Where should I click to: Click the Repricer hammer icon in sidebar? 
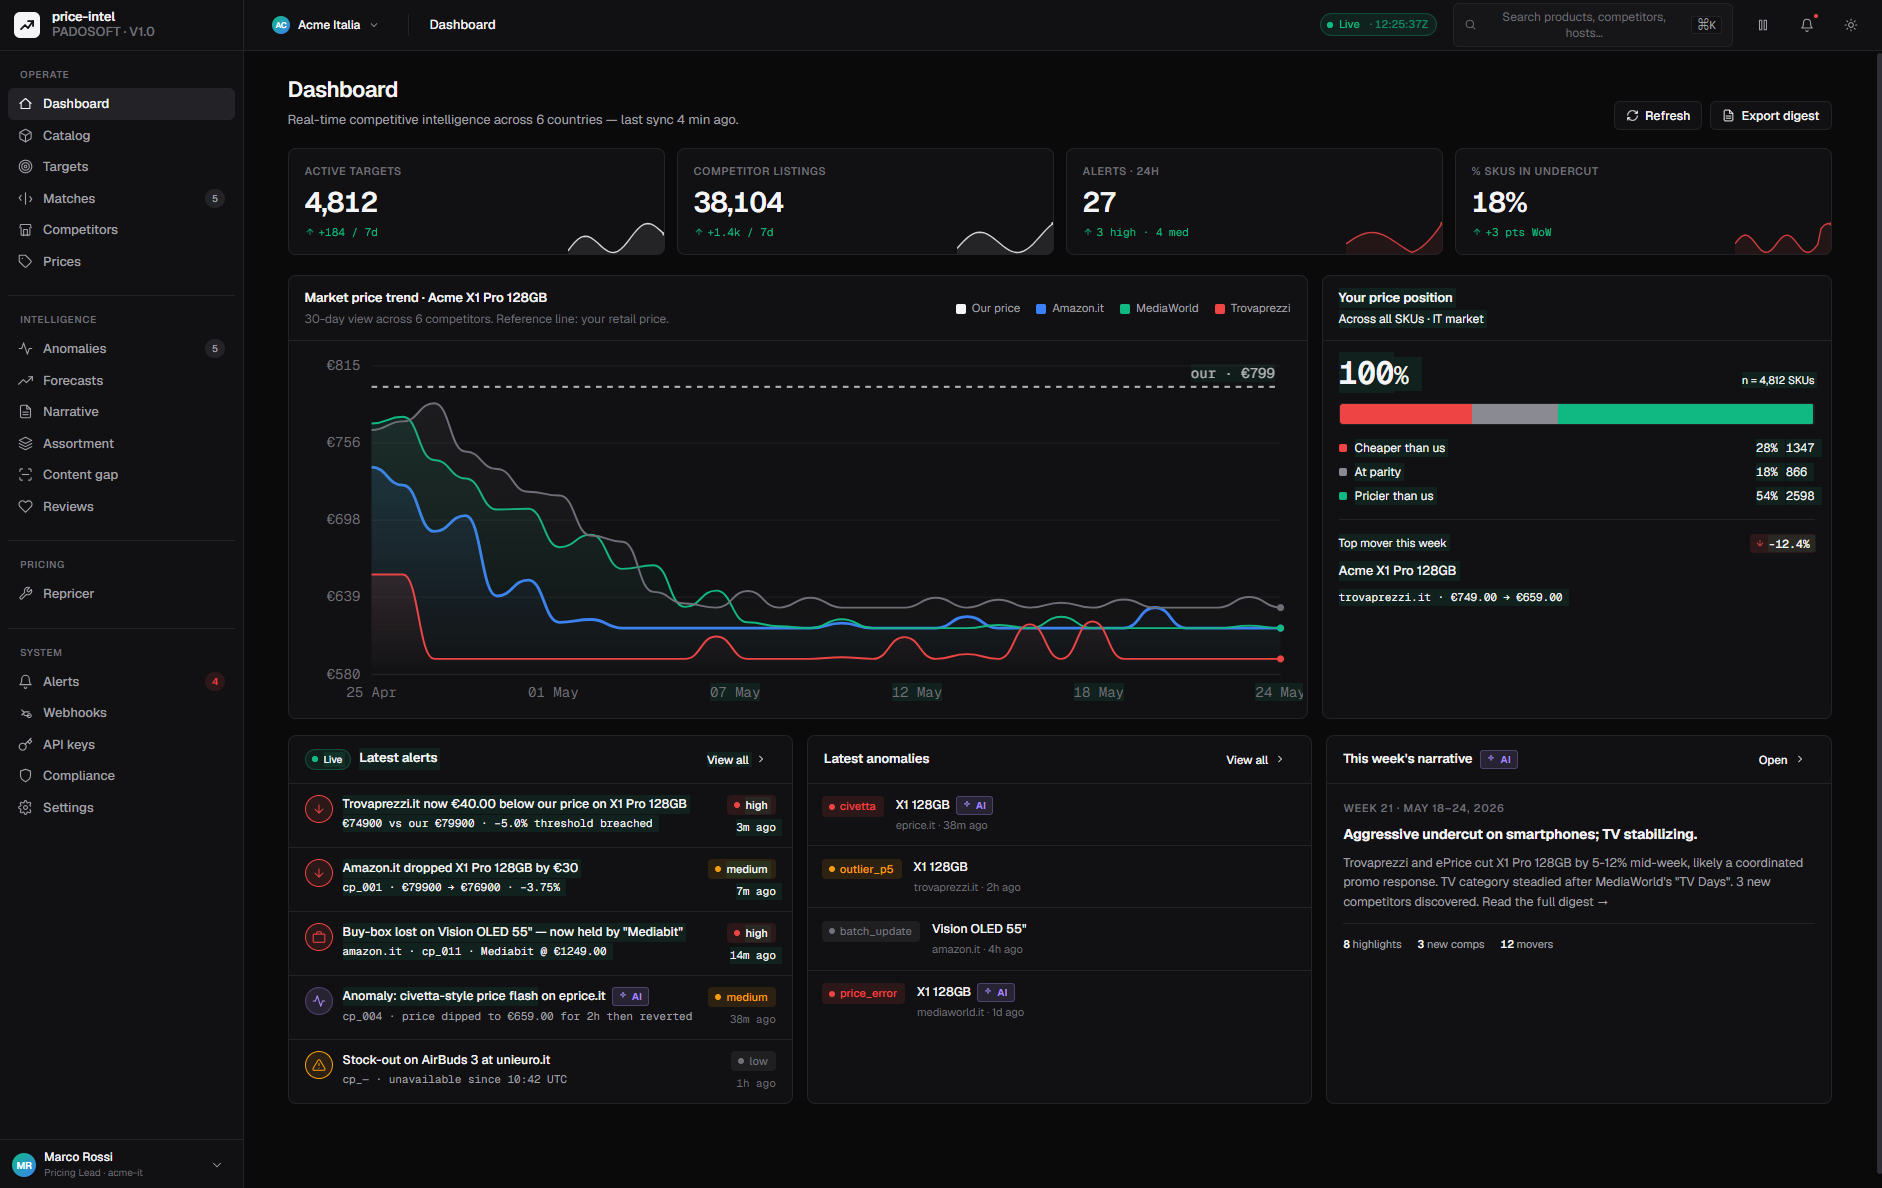click(x=26, y=594)
